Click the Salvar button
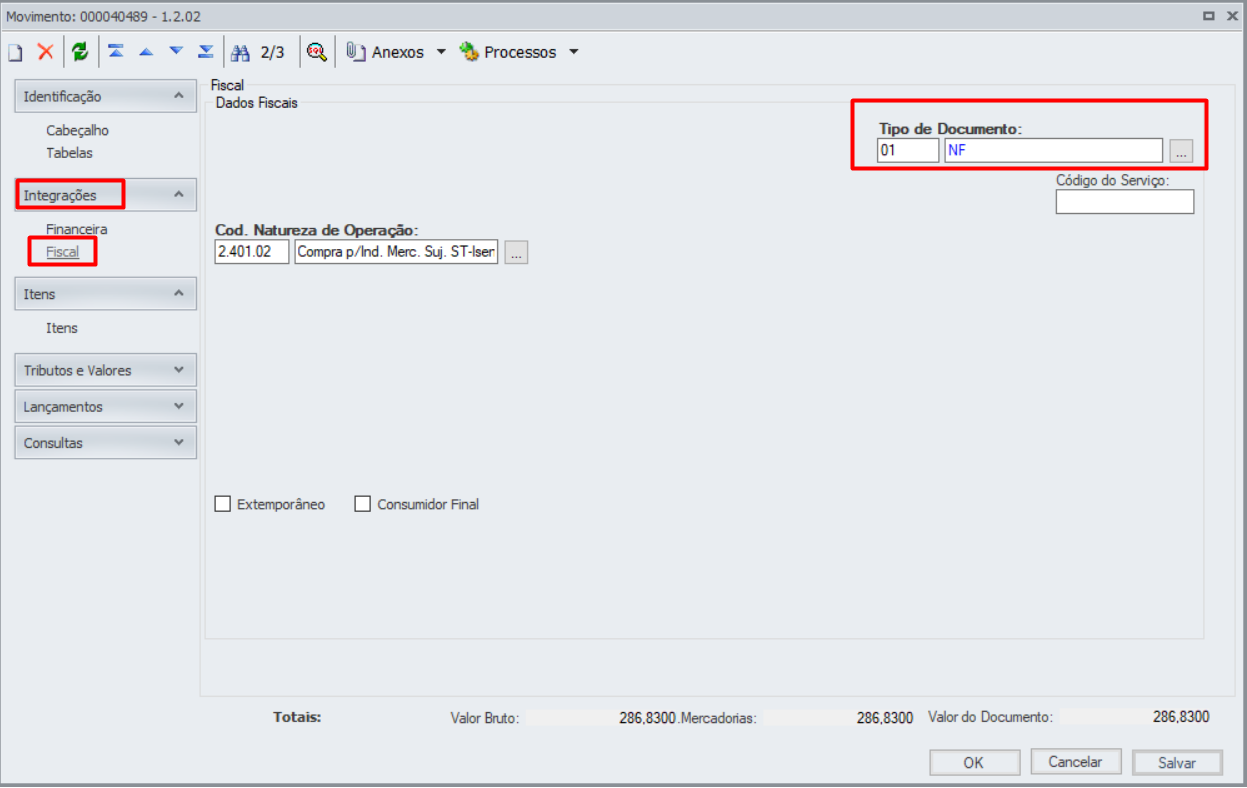Screen dimensions: 1247x788 tap(1177, 762)
